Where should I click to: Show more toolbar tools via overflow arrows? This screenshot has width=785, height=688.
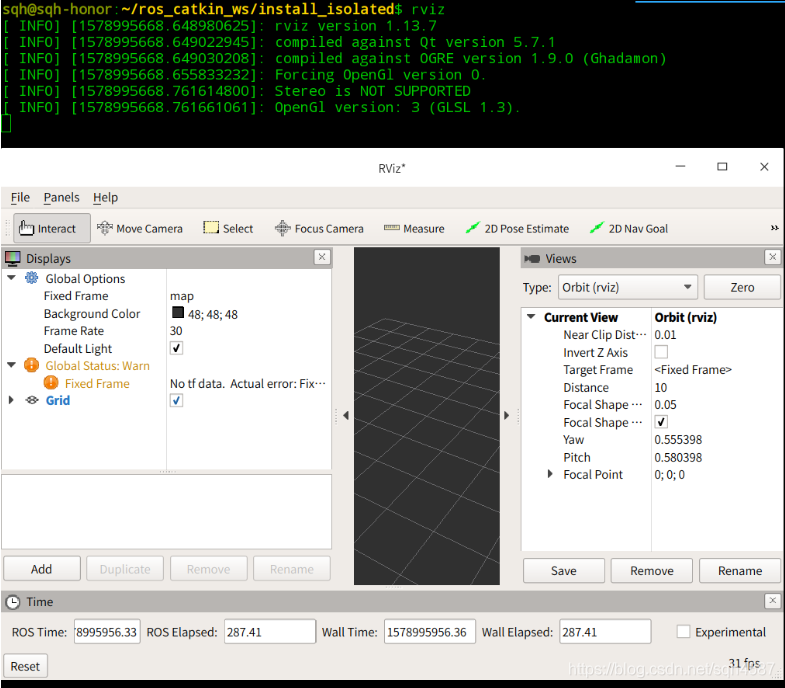(774, 228)
